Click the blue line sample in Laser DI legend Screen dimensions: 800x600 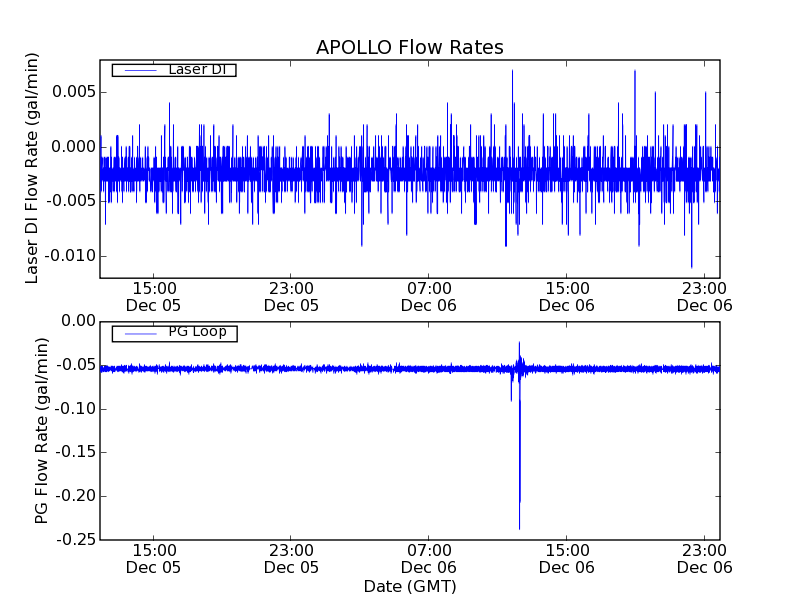(x=140, y=70)
